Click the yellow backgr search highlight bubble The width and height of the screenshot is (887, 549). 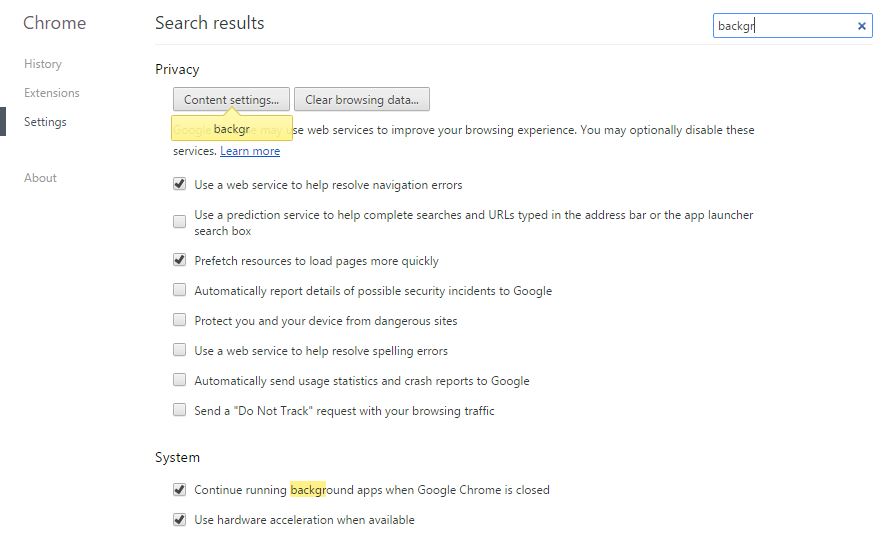[x=231, y=130]
